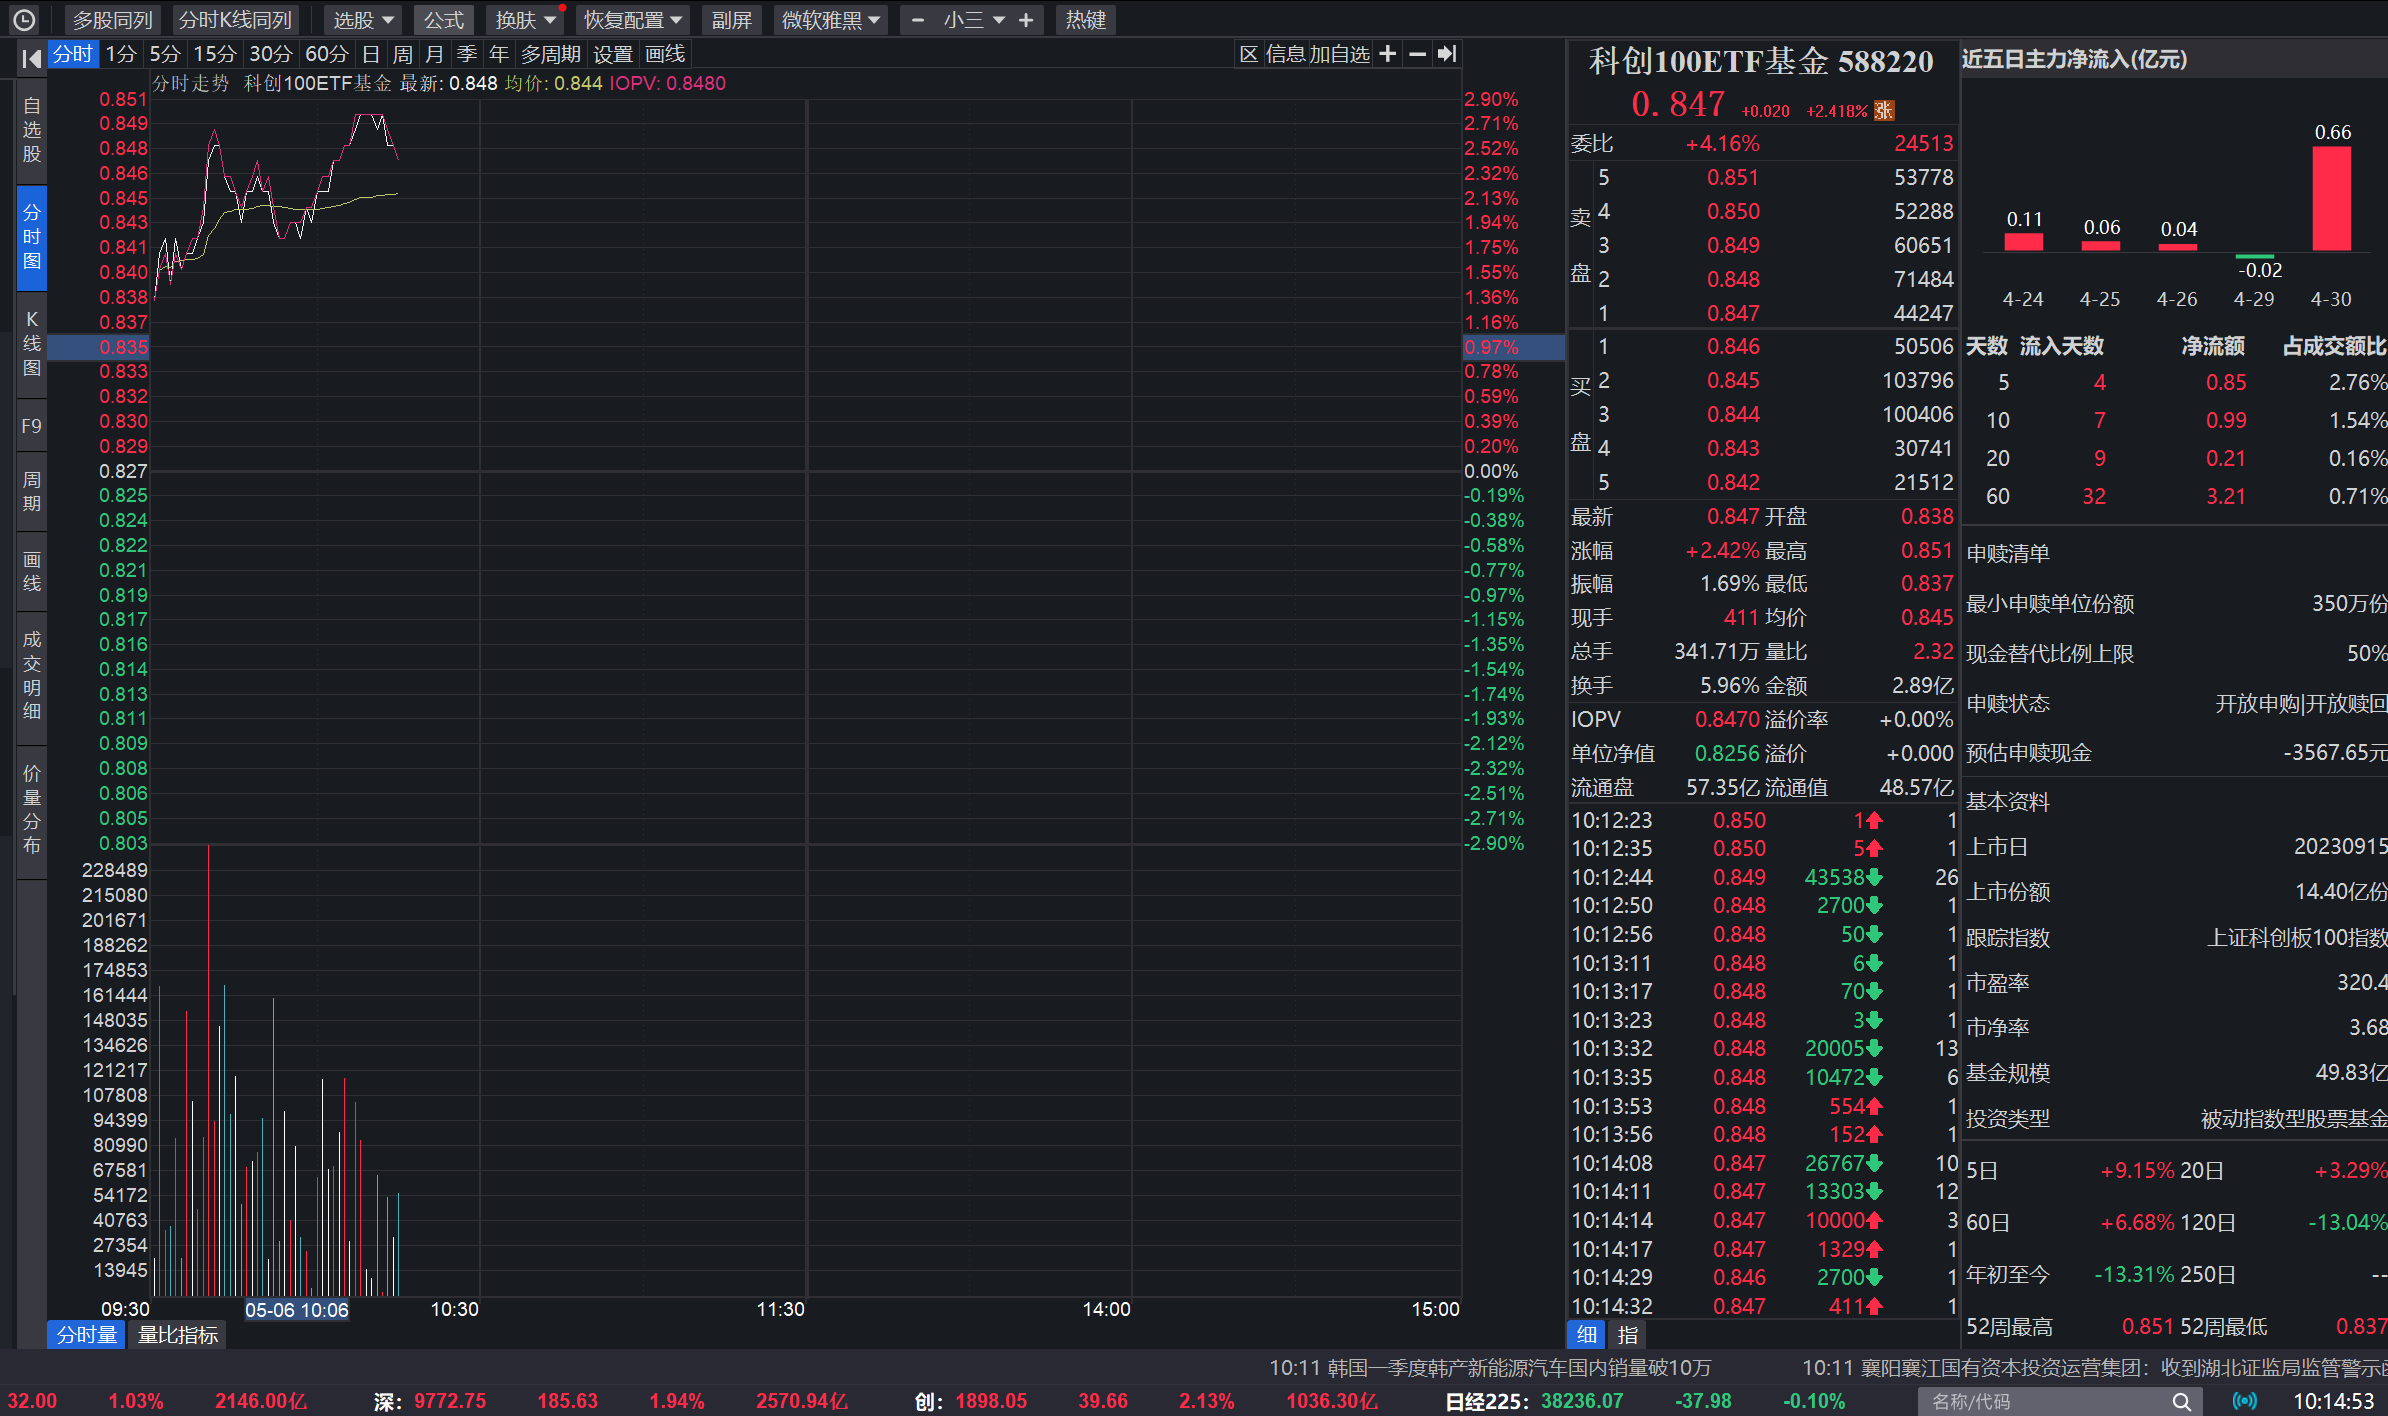Viewport: 2388px width, 1416px height.
Task: Open the 多周期 tab
Action: 550,54
